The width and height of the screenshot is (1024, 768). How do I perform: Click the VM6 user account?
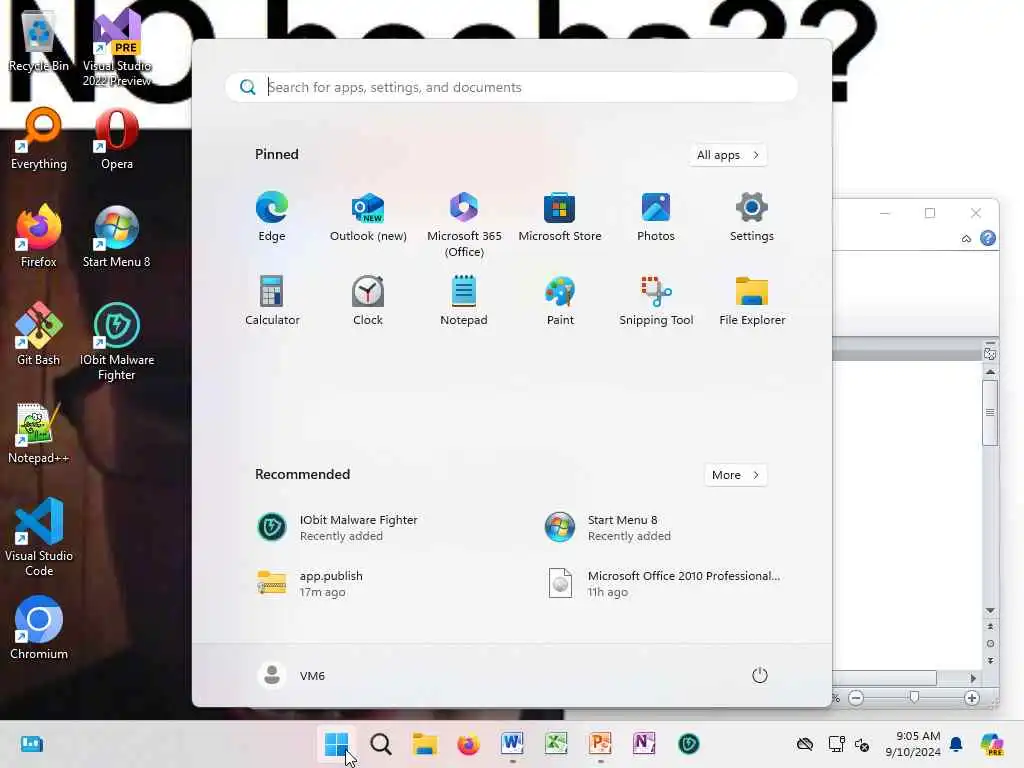pyautogui.click(x=291, y=675)
